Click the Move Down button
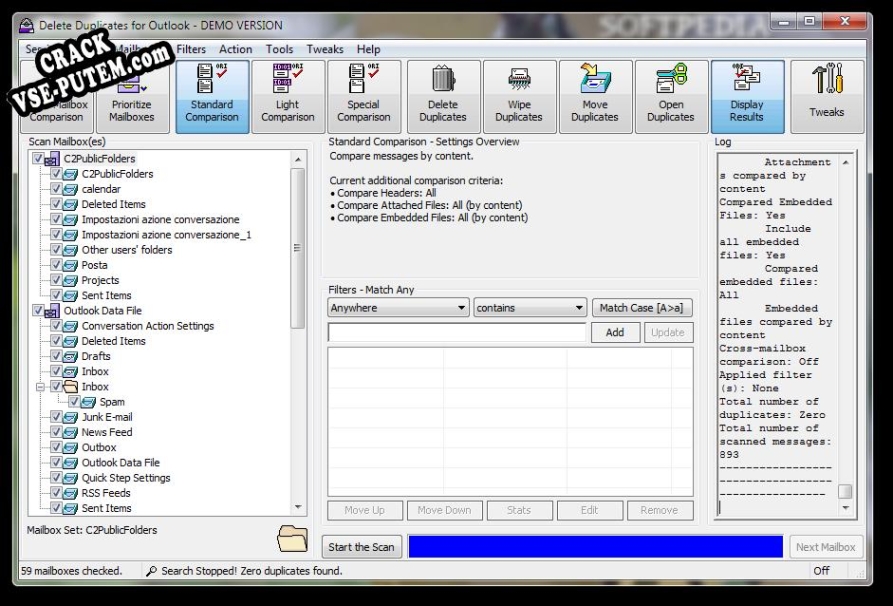The height and width of the screenshot is (606, 893). coord(445,510)
